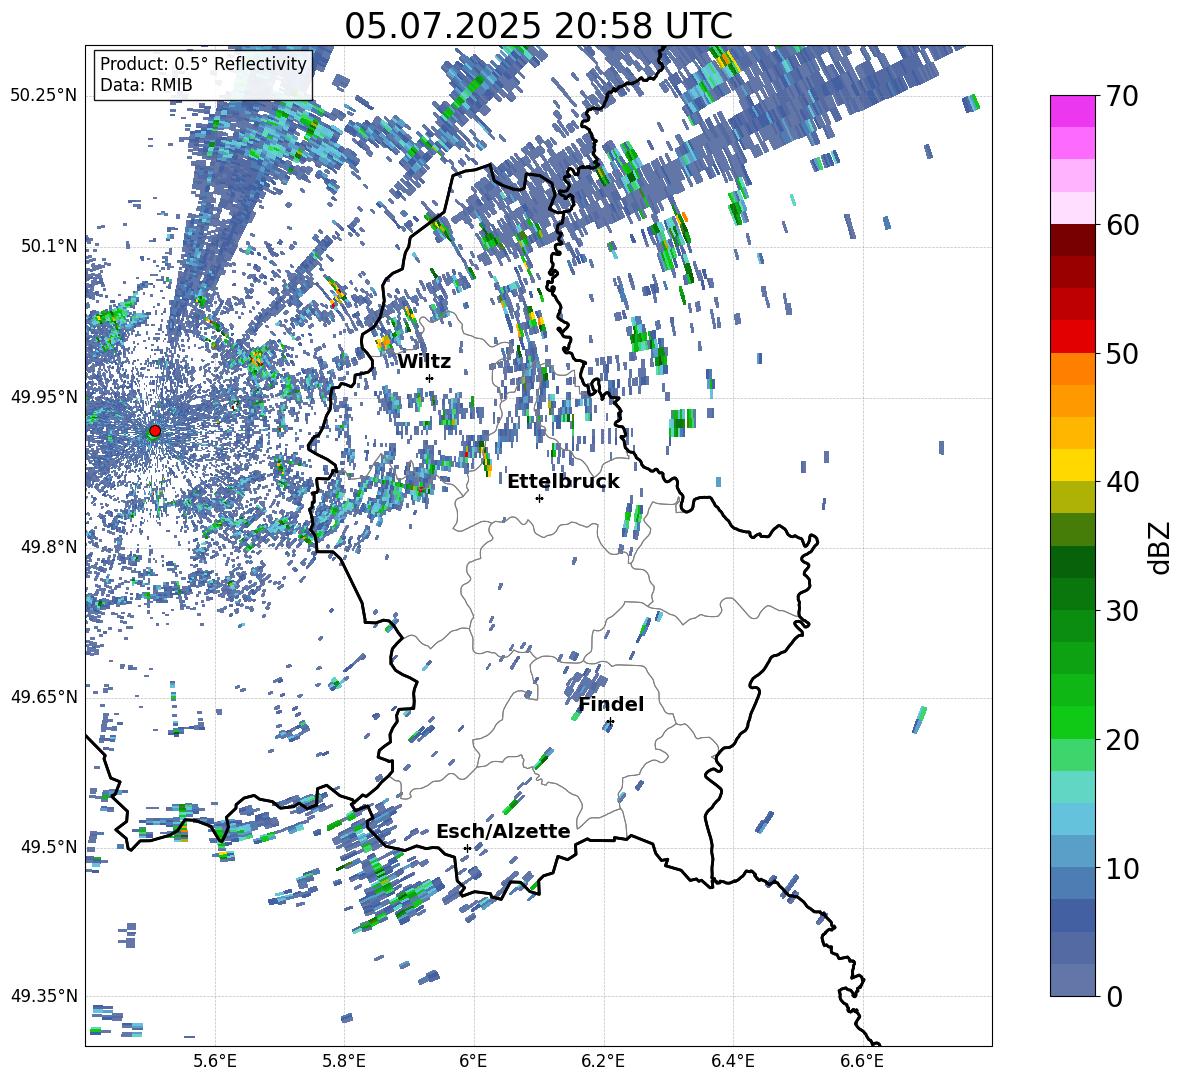Pick the yellow colorbar segment above 40
This screenshot has width=1184, height=1081.
pyautogui.click(x=1072, y=465)
